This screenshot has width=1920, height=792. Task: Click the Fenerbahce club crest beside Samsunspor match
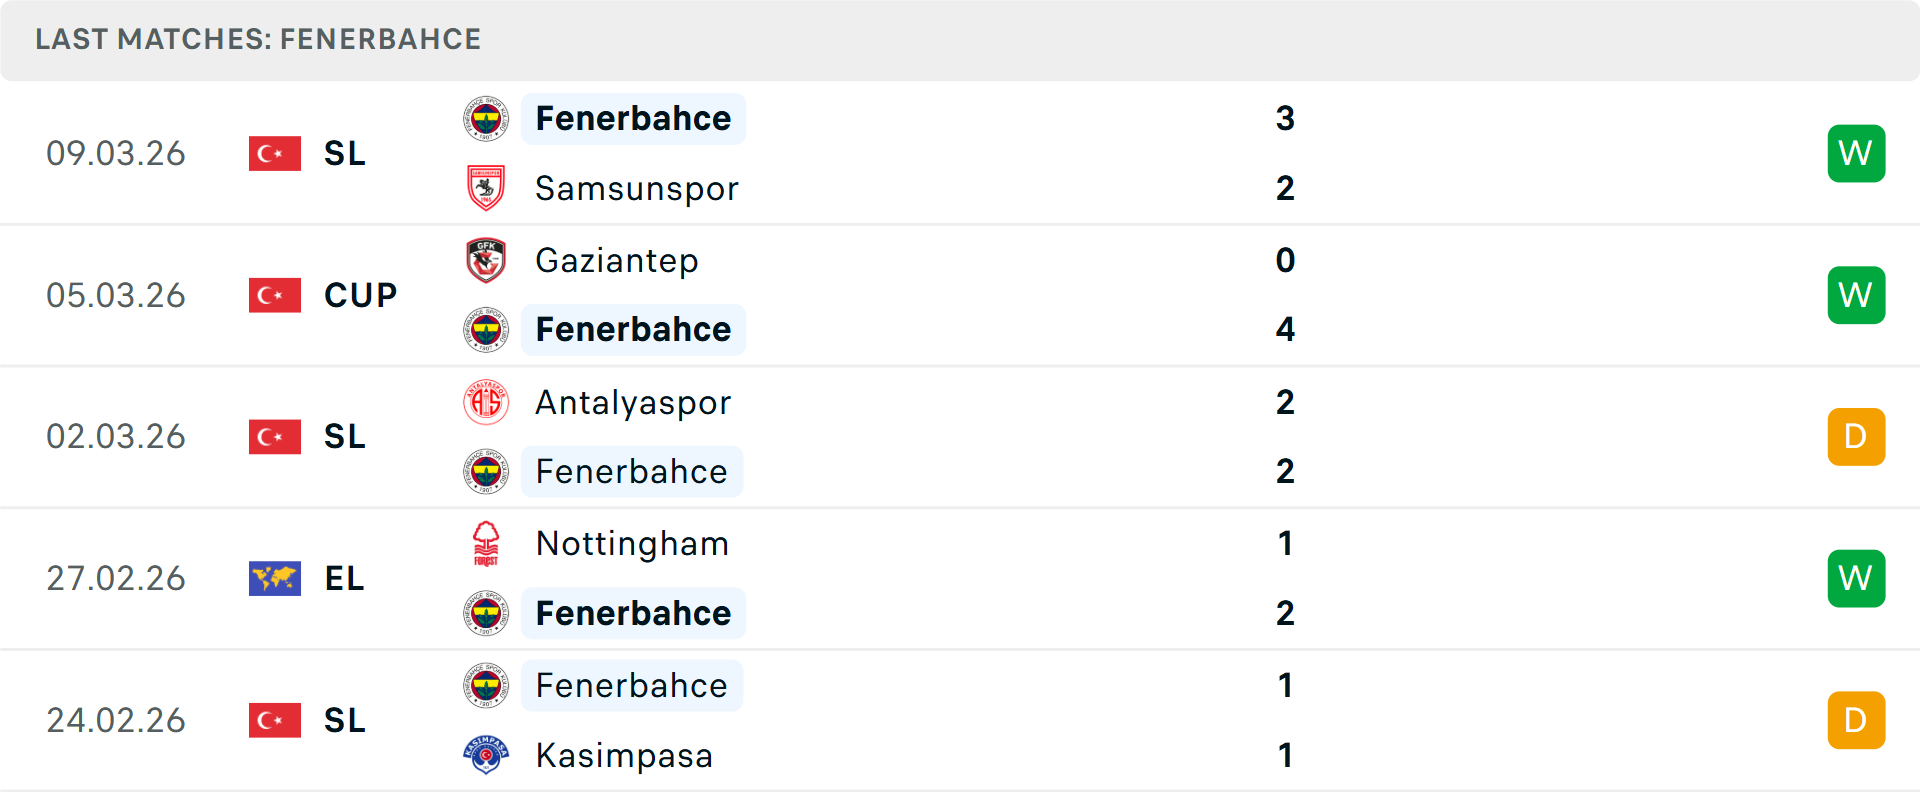pyautogui.click(x=486, y=118)
